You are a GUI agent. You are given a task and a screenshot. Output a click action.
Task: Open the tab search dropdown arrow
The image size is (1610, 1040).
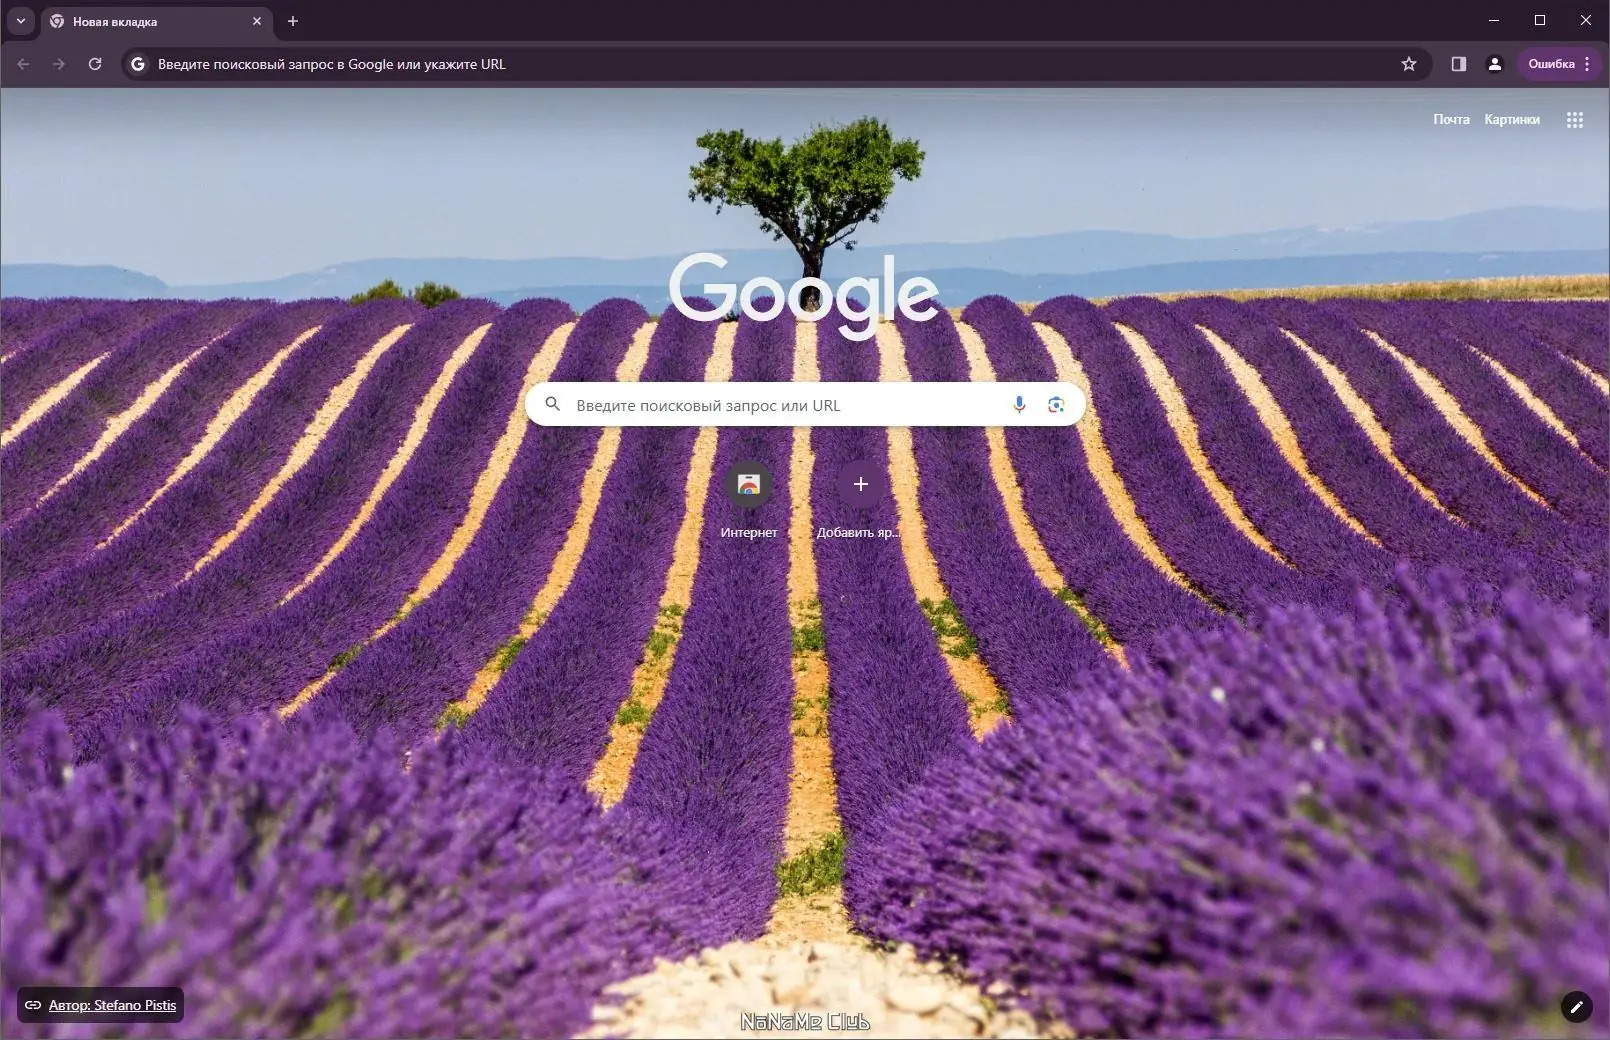point(20,21)
